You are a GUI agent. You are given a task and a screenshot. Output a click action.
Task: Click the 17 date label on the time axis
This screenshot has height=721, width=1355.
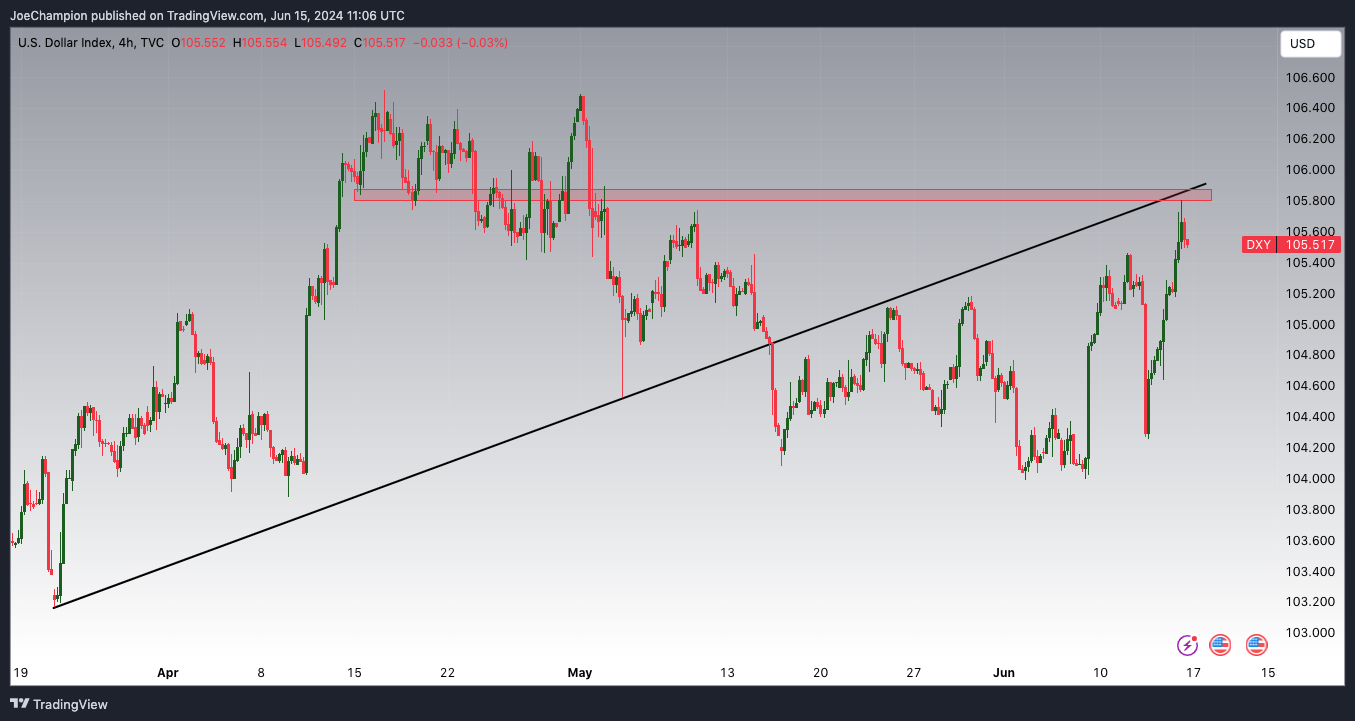click(x=1193, y=673)
